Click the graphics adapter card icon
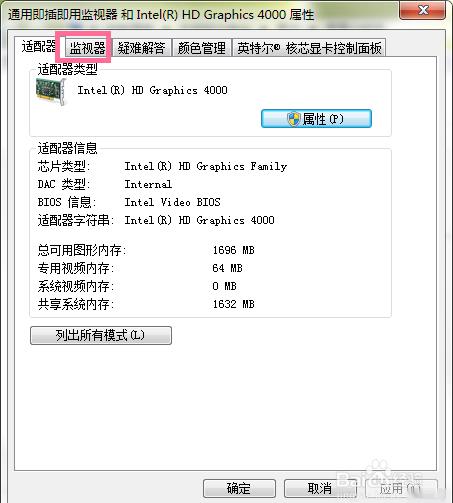Viewport: 453px width, 503px height. [x=51, y=91]
